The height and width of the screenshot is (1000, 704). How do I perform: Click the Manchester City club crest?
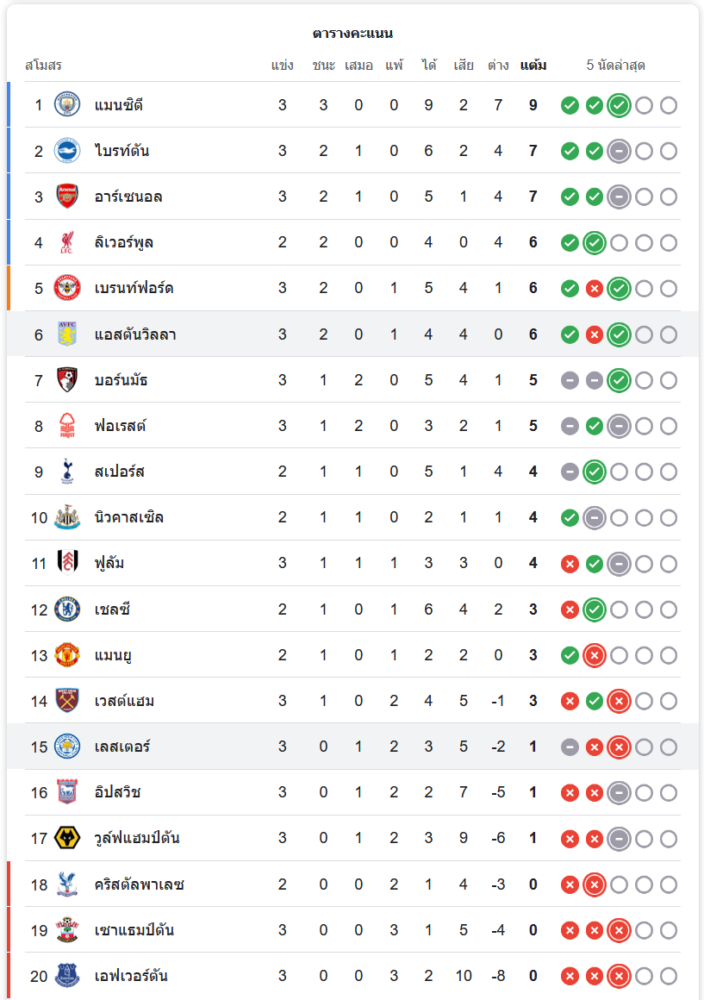(67, 104)
